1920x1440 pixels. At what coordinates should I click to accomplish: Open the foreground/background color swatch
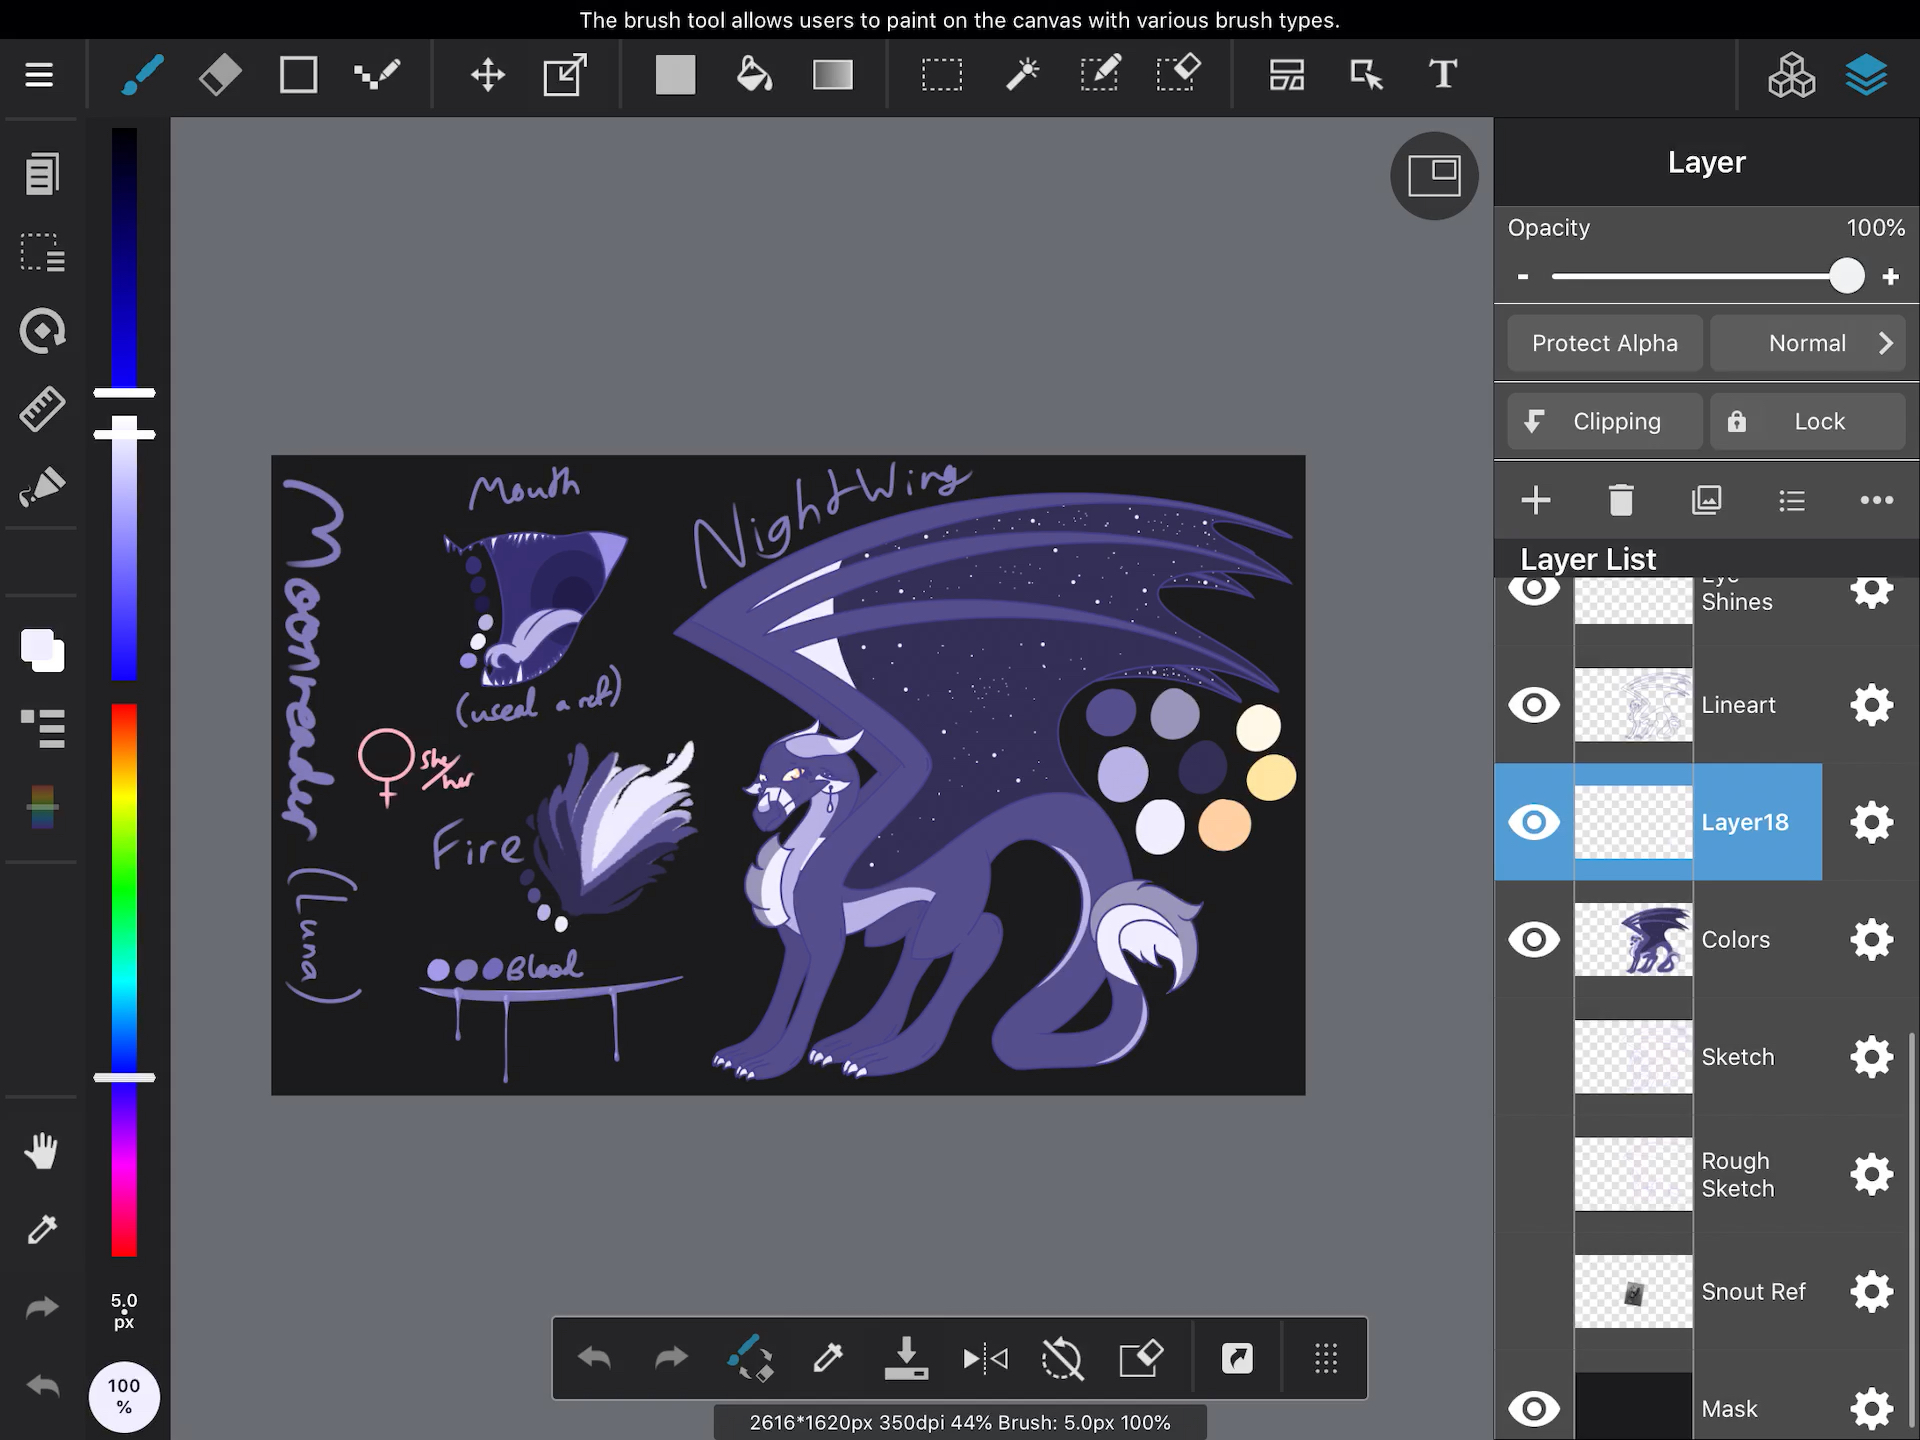click(42, 650)
